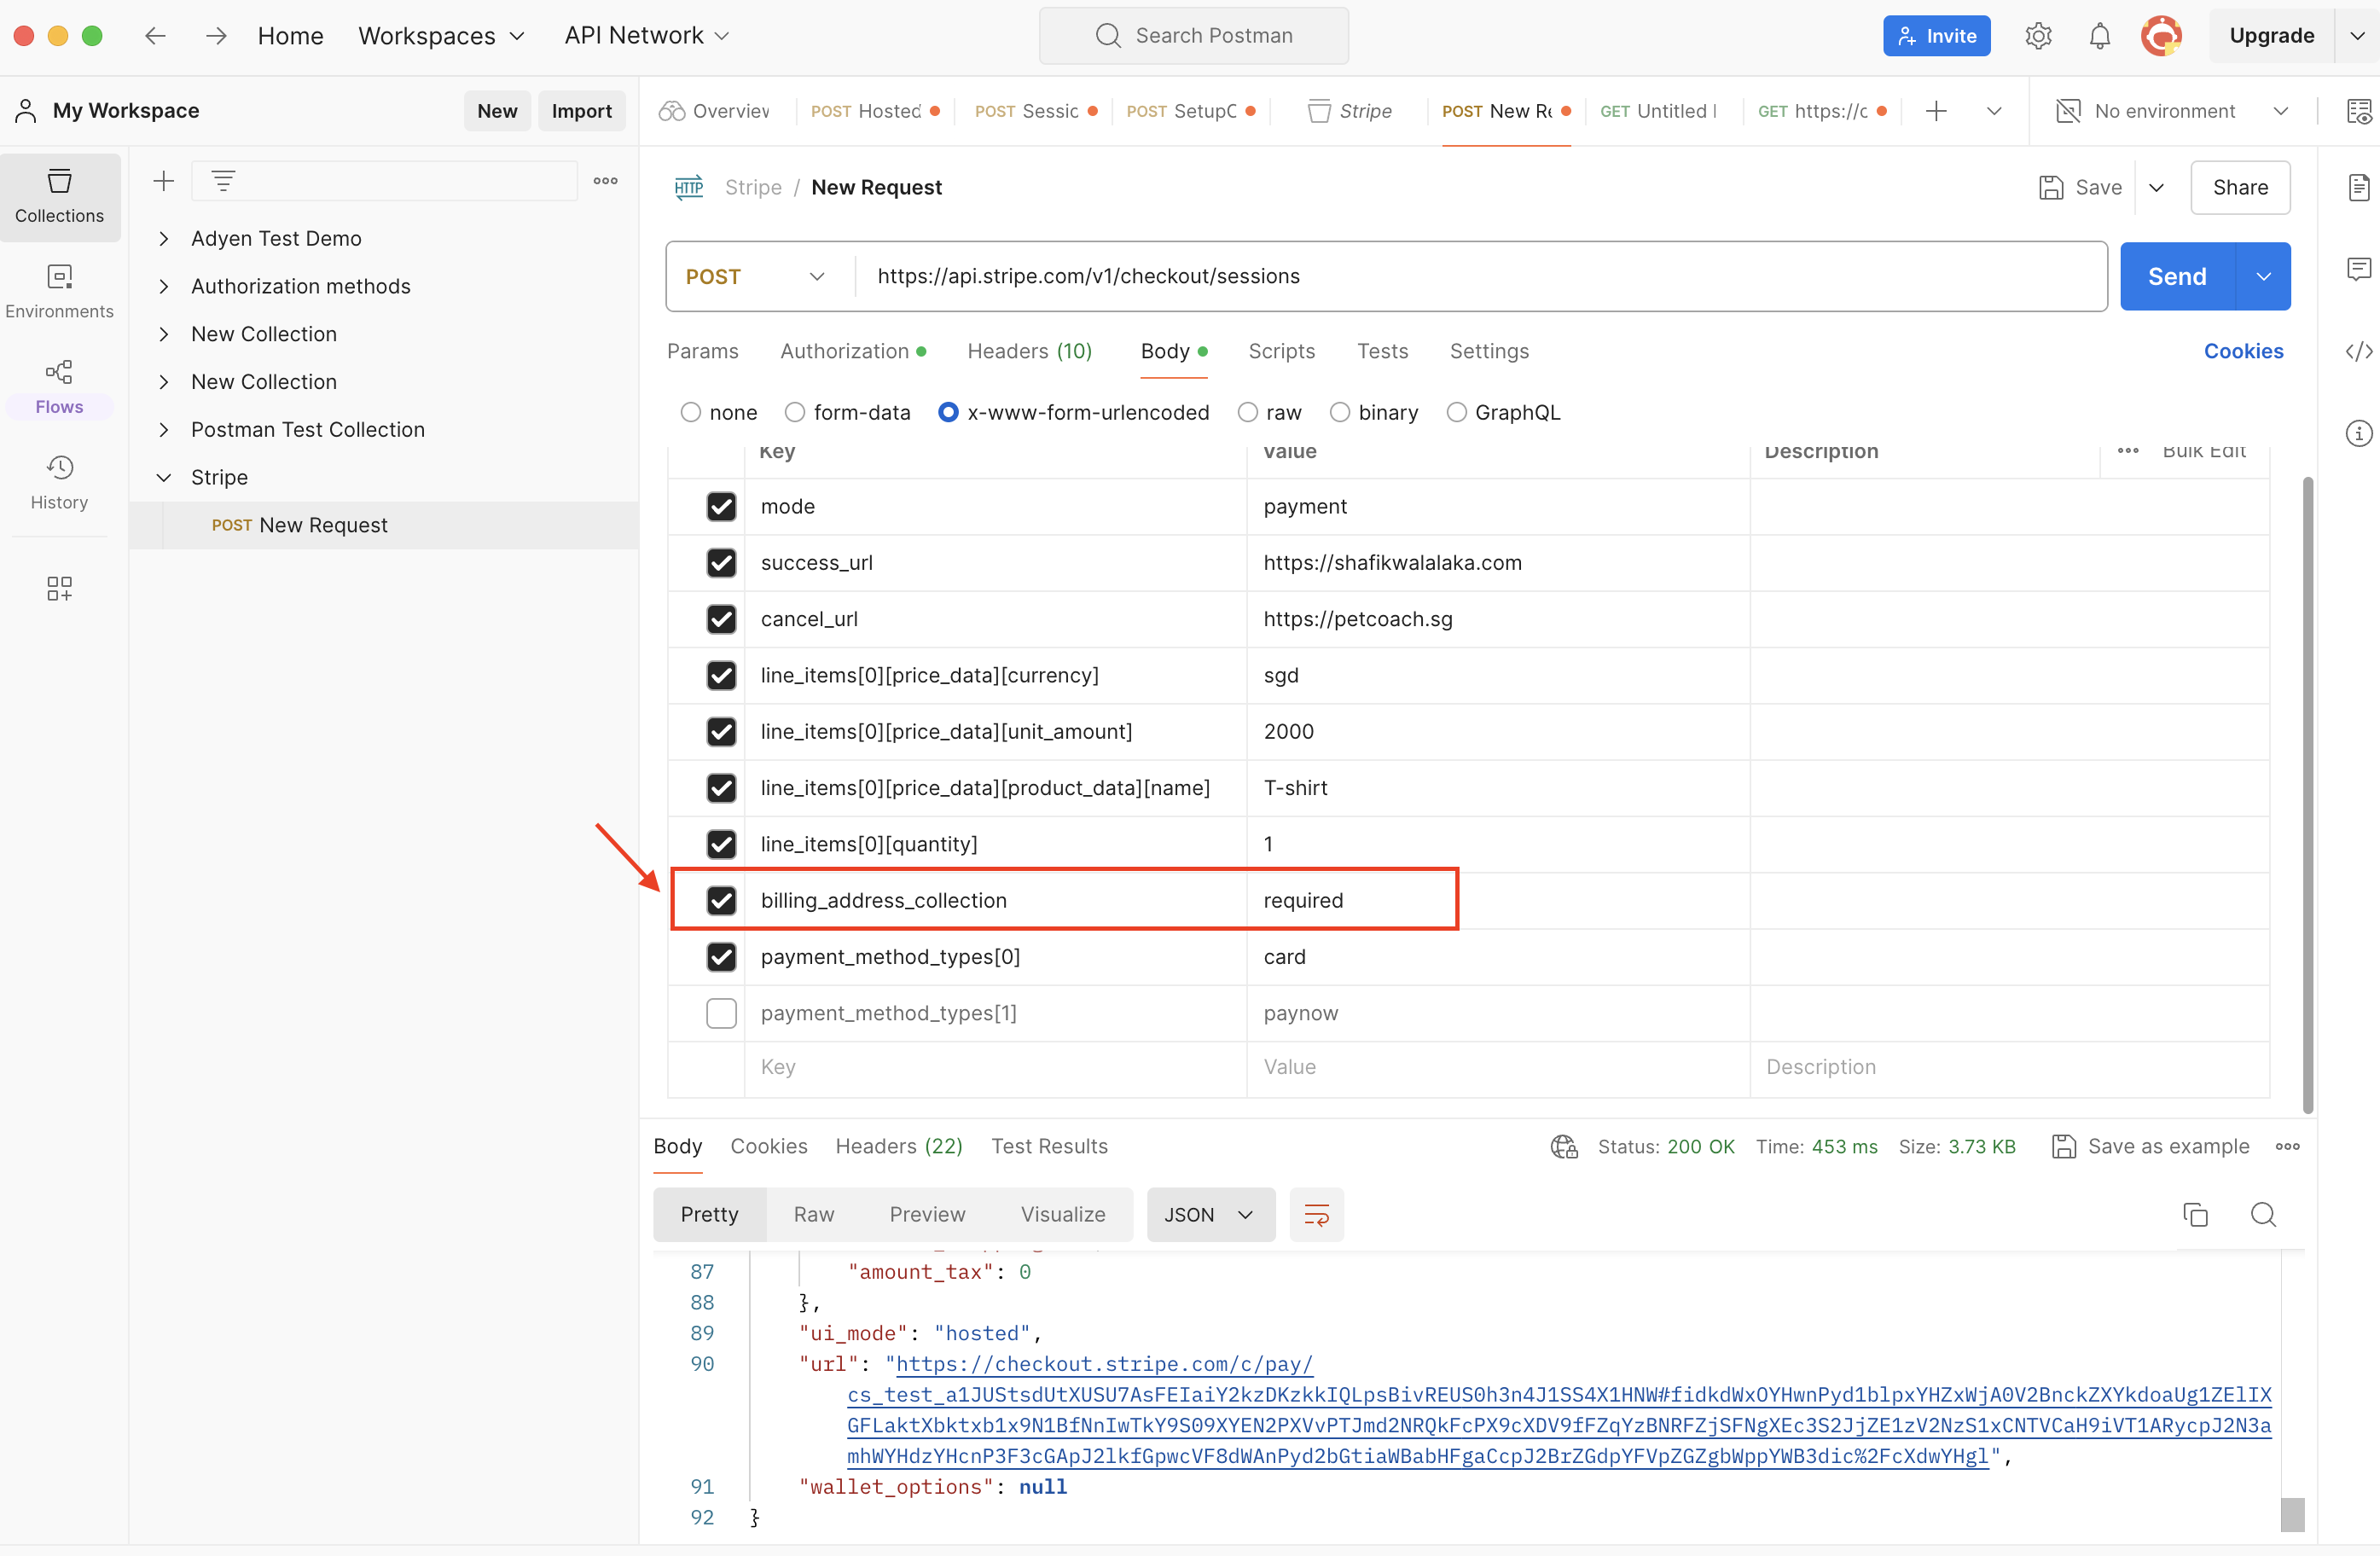Click the network globe status icon
Screen dimensions: 2380x1556
click(1563, 1146)
